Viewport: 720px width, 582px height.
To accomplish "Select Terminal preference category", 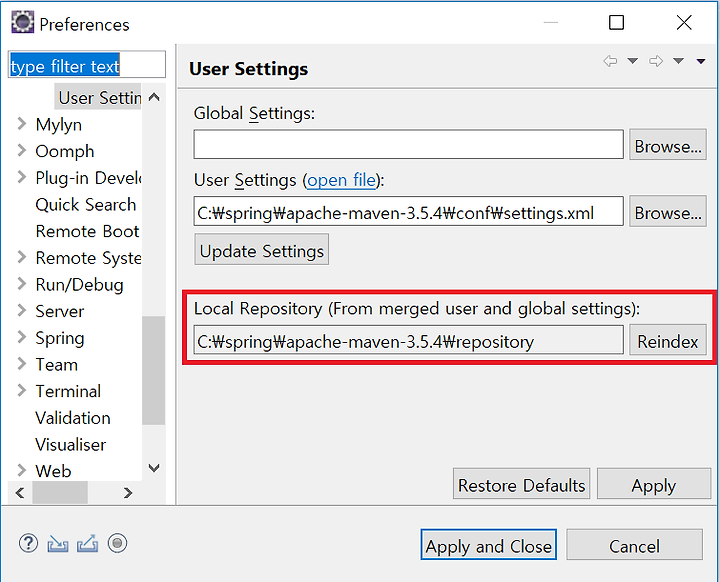I will point(68,391).
